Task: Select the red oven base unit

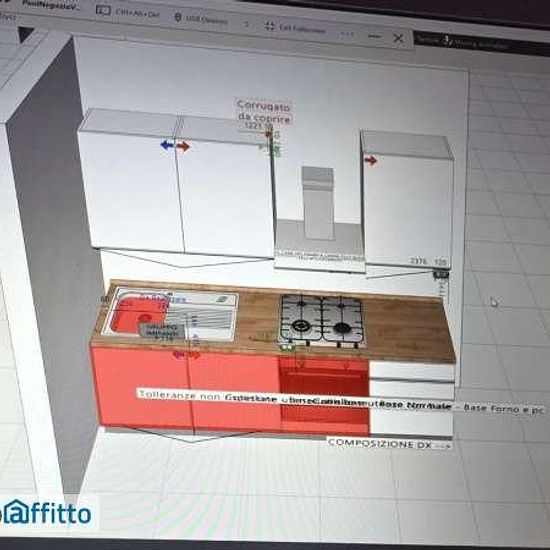Action: [x=324, y=395]
